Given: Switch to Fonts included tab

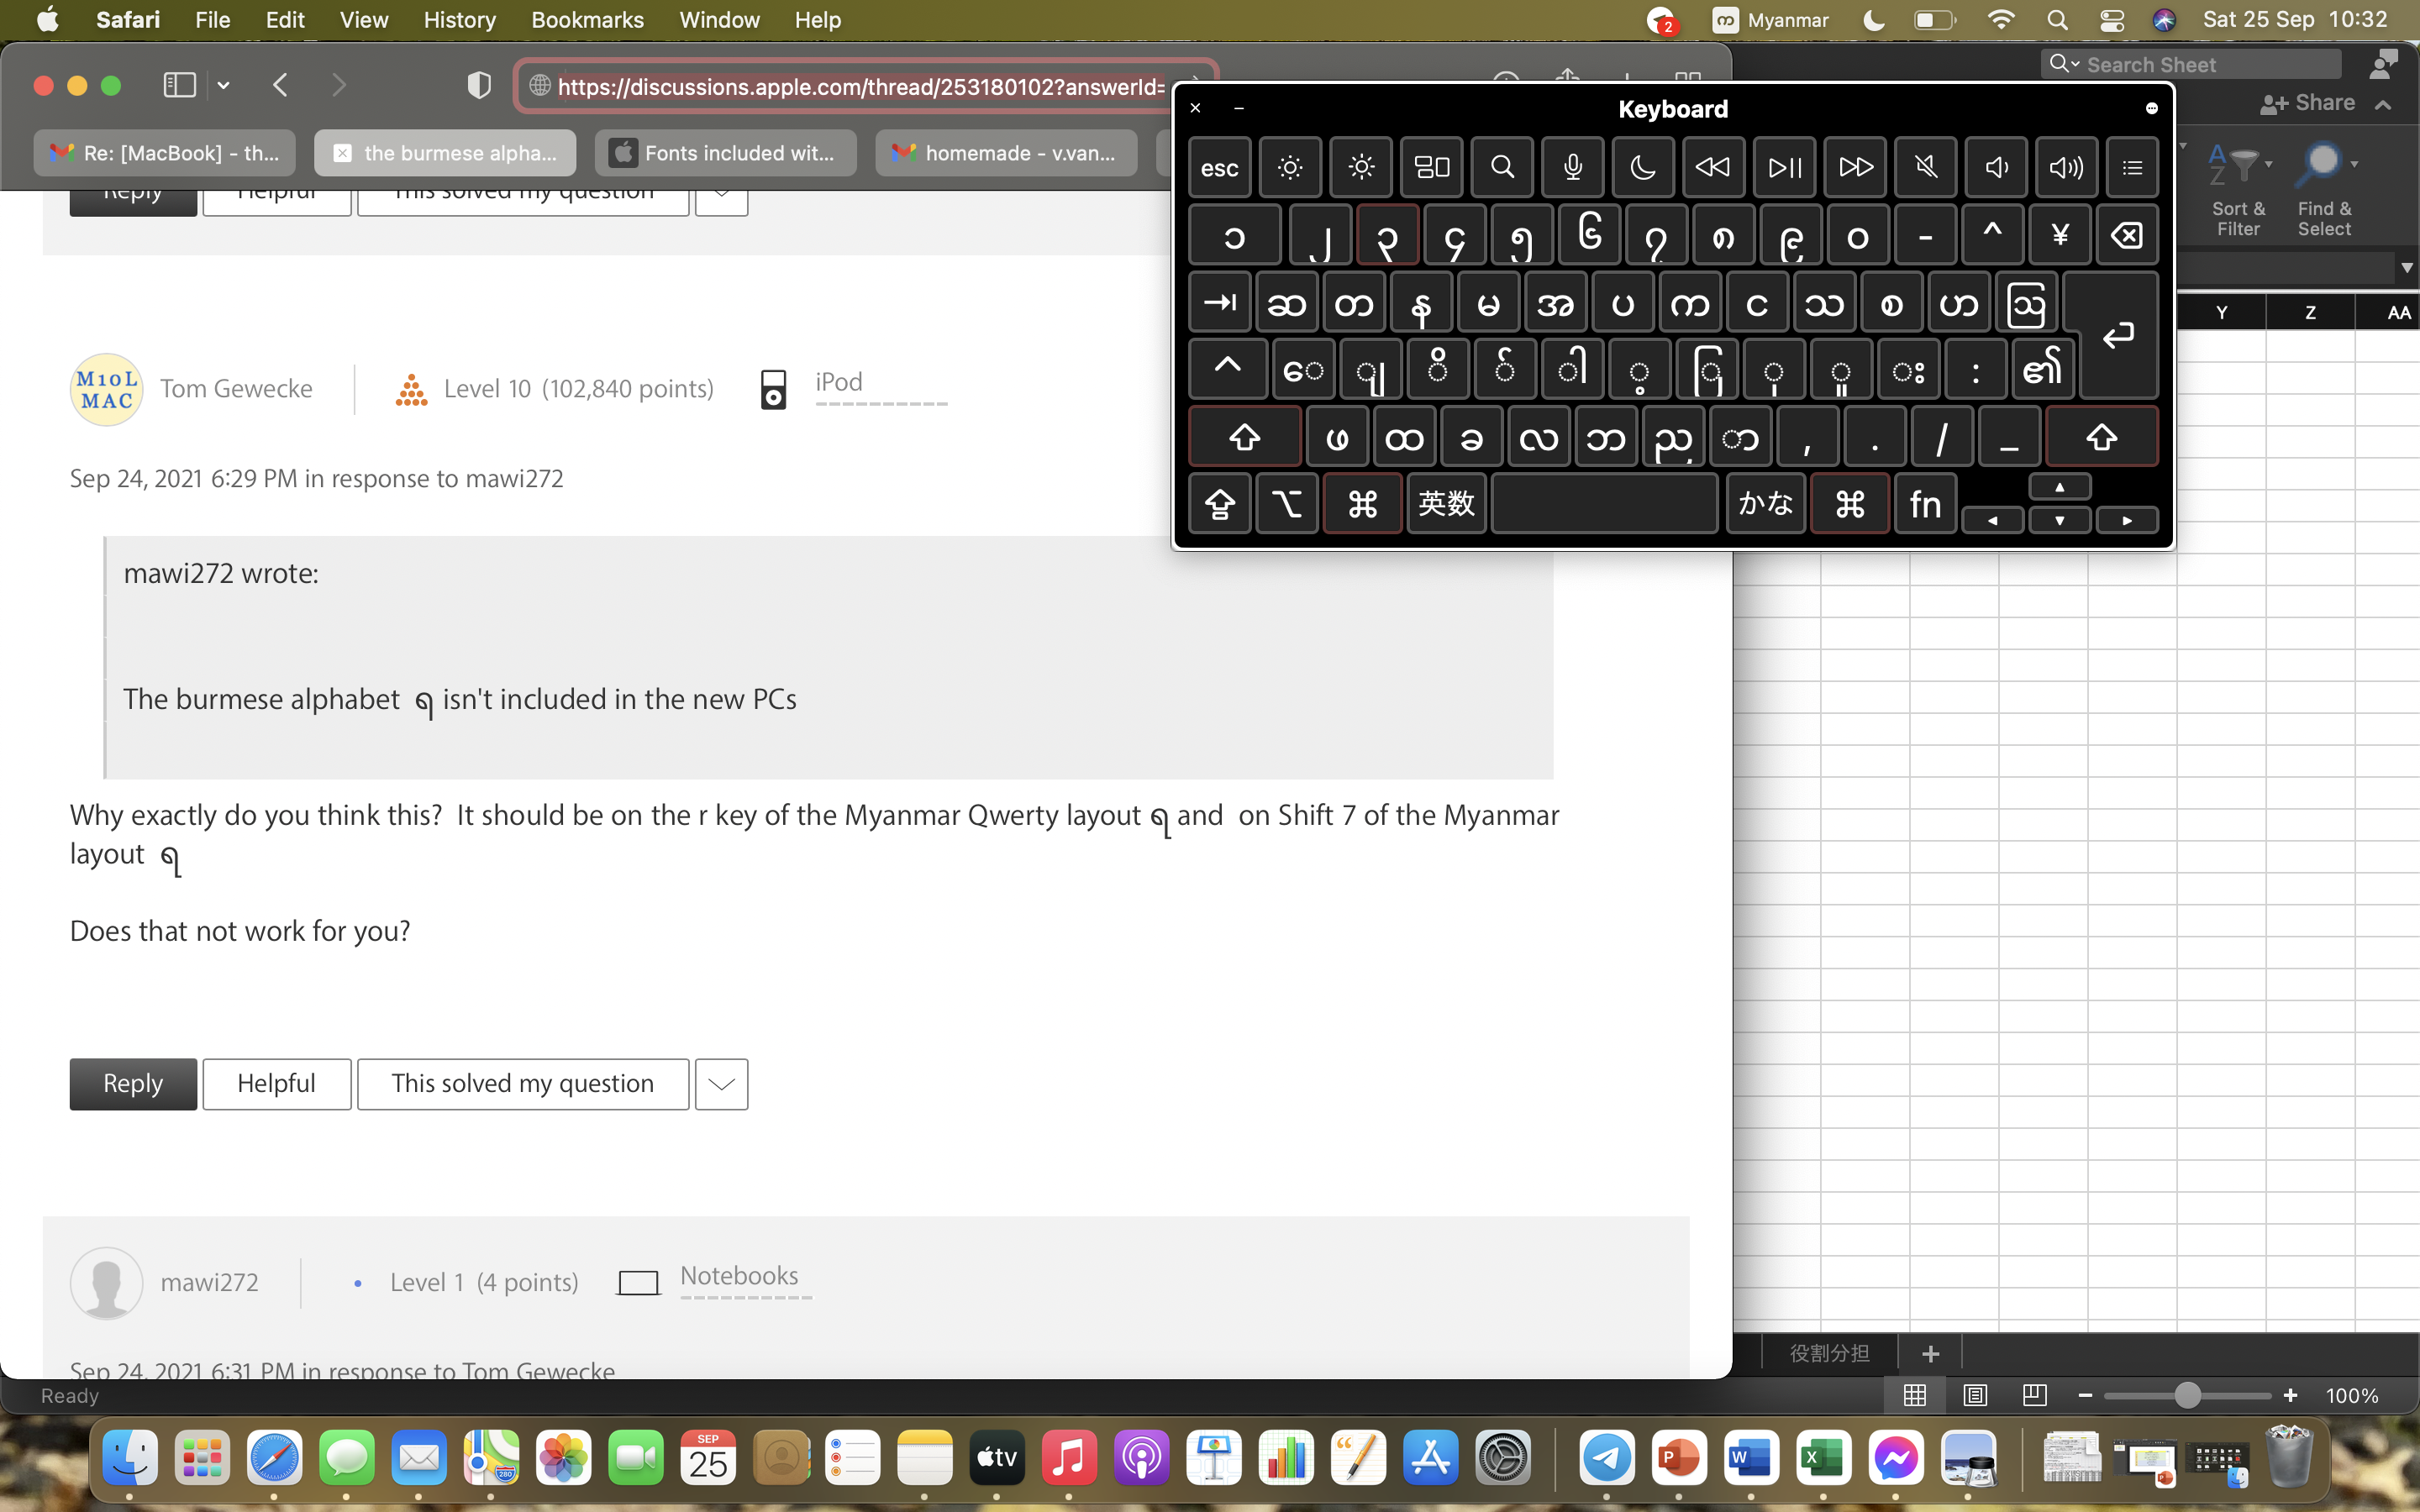Looking at the screenshot, I should (x=725, y=153).
